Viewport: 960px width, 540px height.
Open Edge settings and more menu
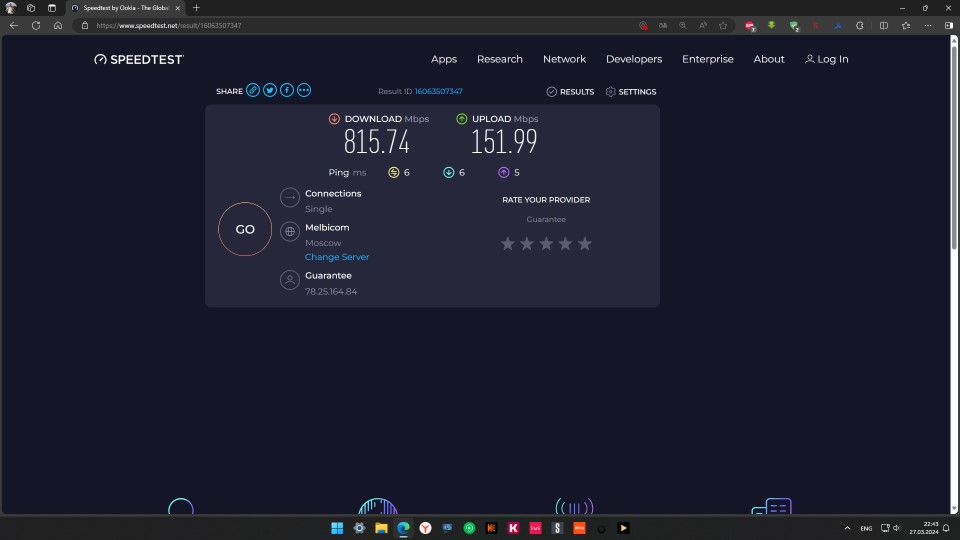[928, 26]
